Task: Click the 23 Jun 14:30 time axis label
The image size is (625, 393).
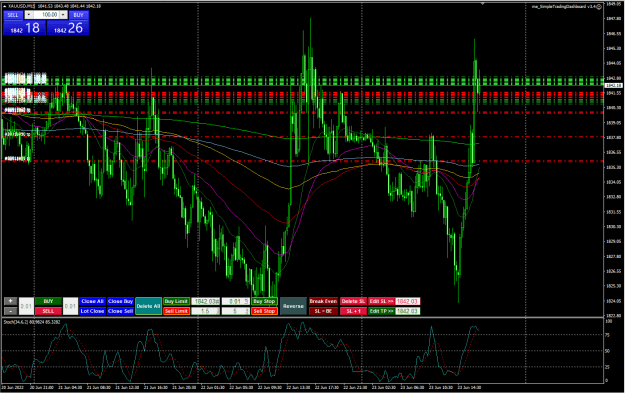Action: (469, 387)
